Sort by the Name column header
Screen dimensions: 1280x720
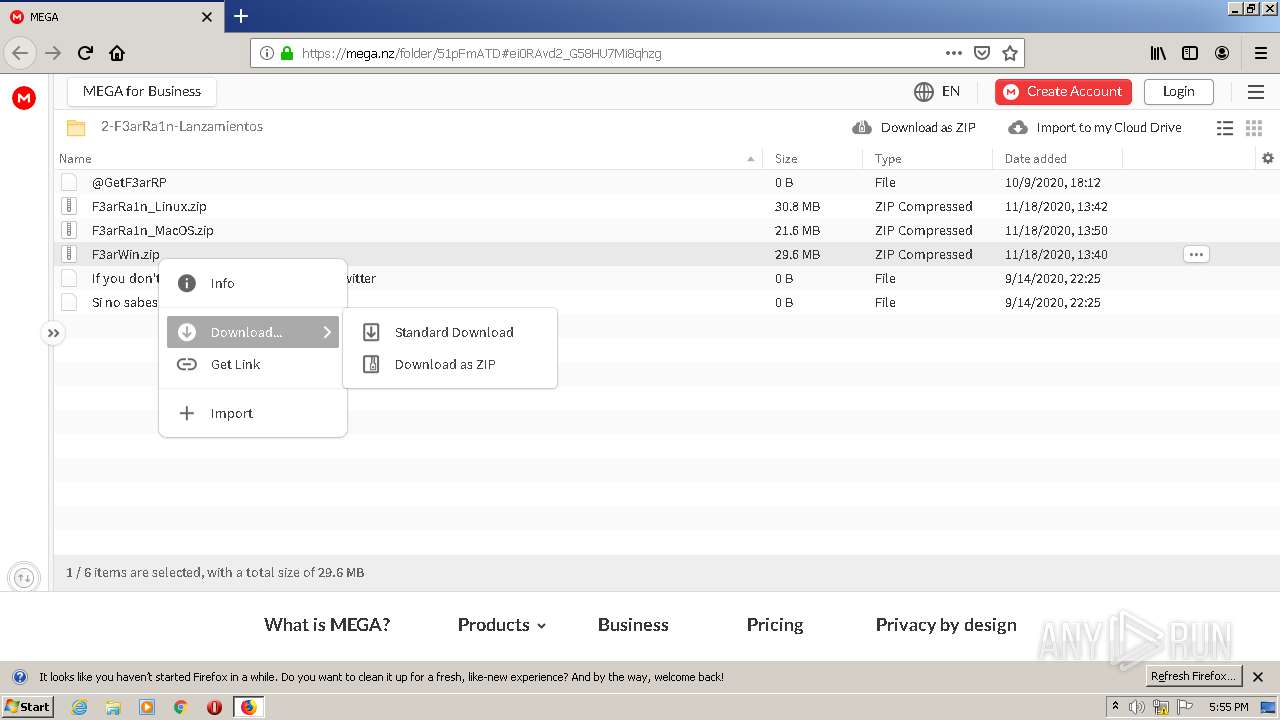75,158
